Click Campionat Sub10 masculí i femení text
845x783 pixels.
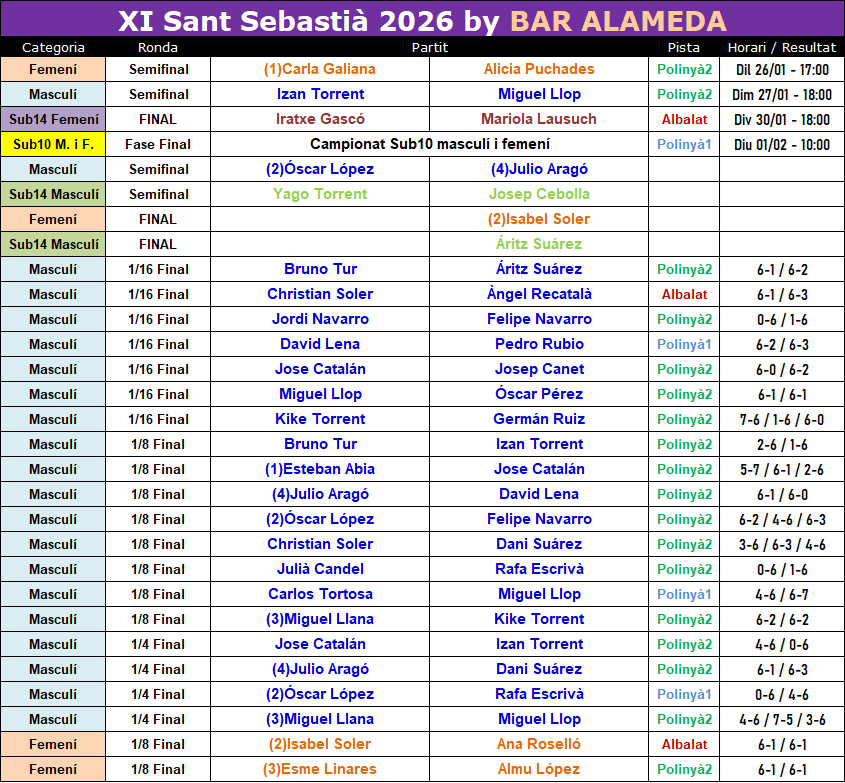[429, 144]
